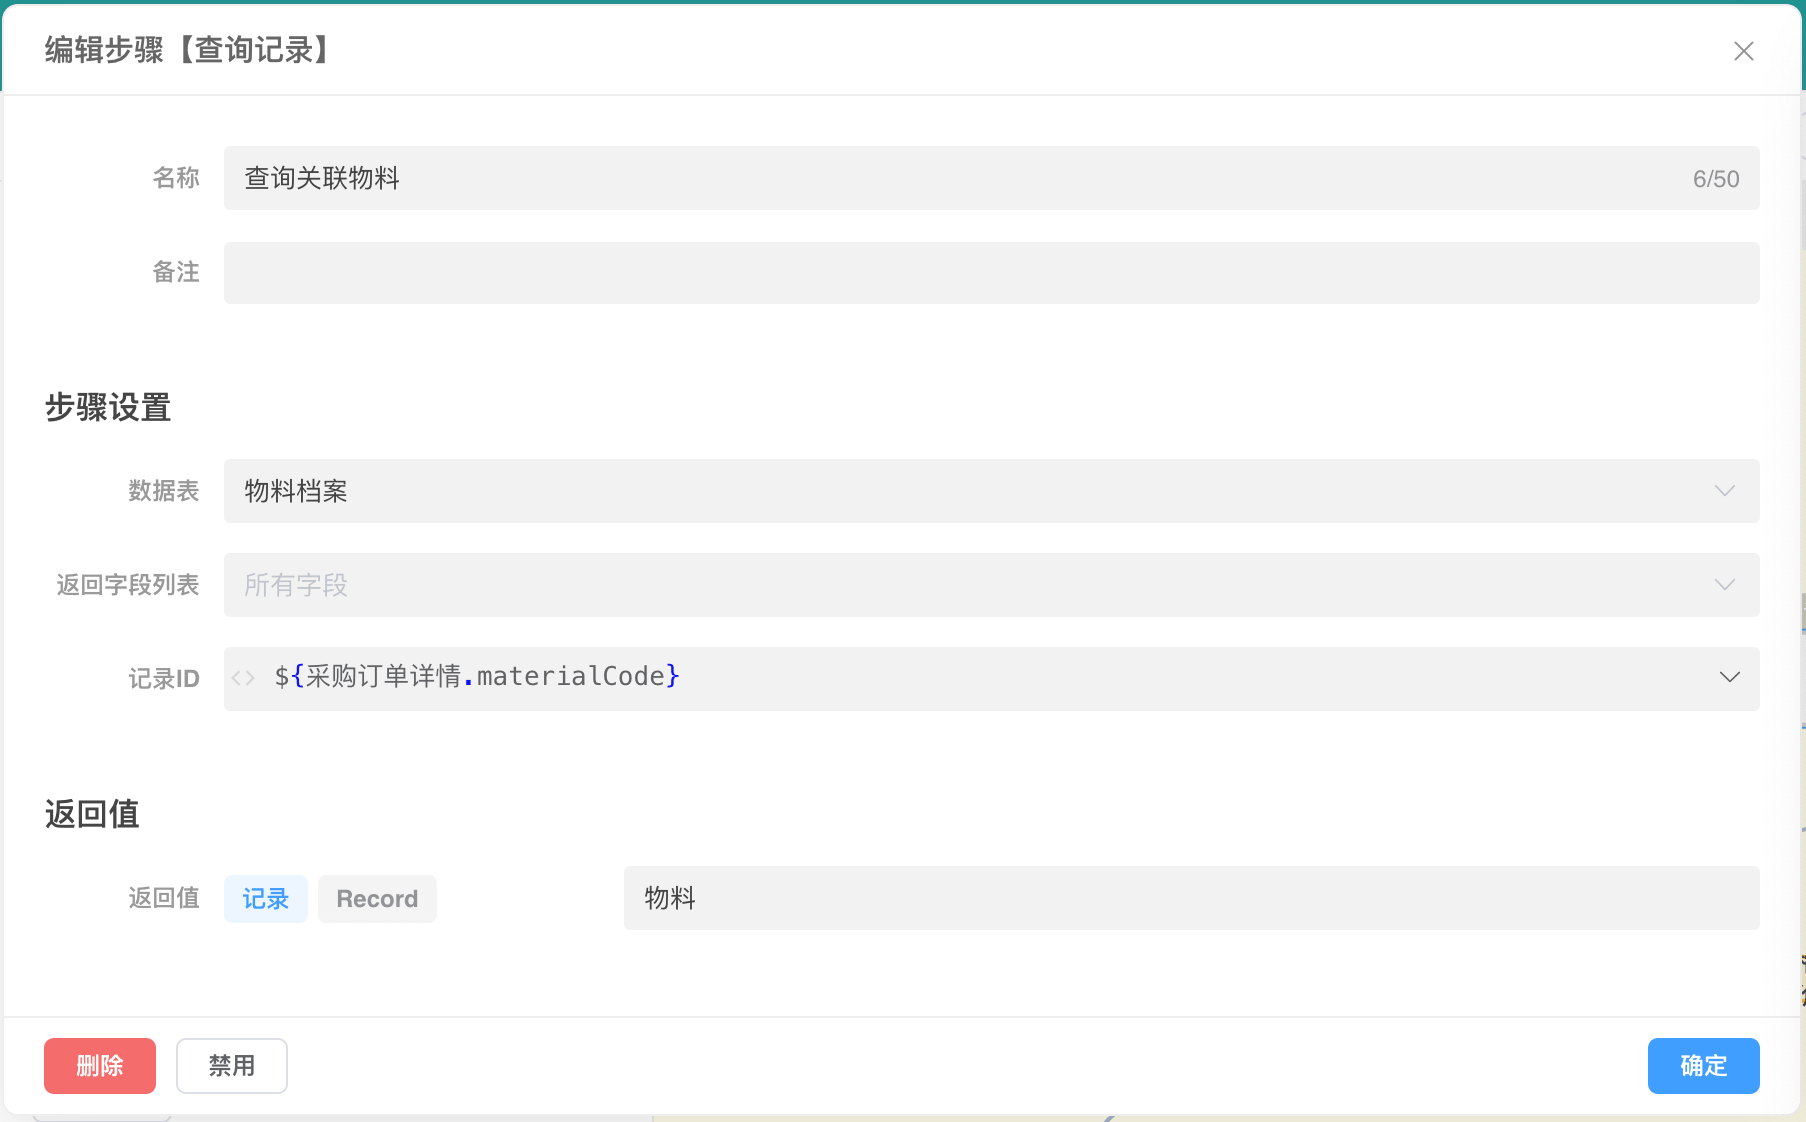Image resolution: width=1806 pixels, height=1122 pixels.
Task: Select the Record type tag
Action: pos(377,899)
